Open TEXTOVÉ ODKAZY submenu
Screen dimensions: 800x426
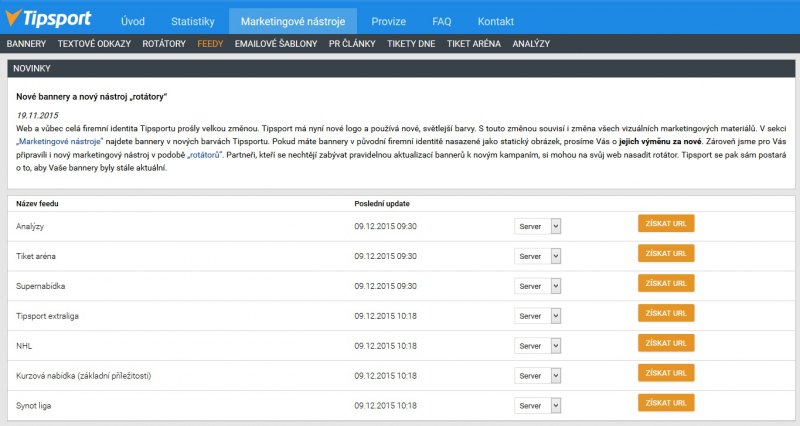point(94,44)
